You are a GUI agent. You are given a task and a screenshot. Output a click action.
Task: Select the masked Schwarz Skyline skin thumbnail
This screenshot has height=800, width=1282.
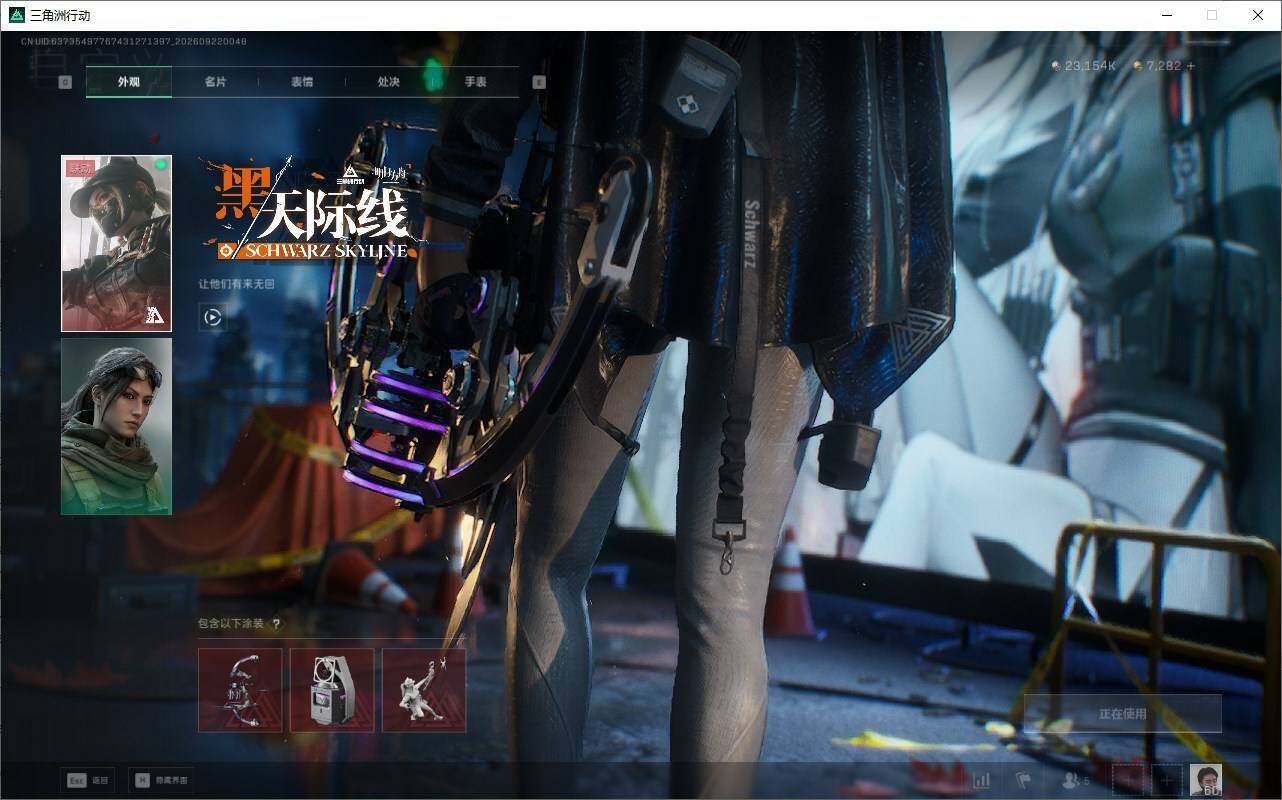(116, 243)
